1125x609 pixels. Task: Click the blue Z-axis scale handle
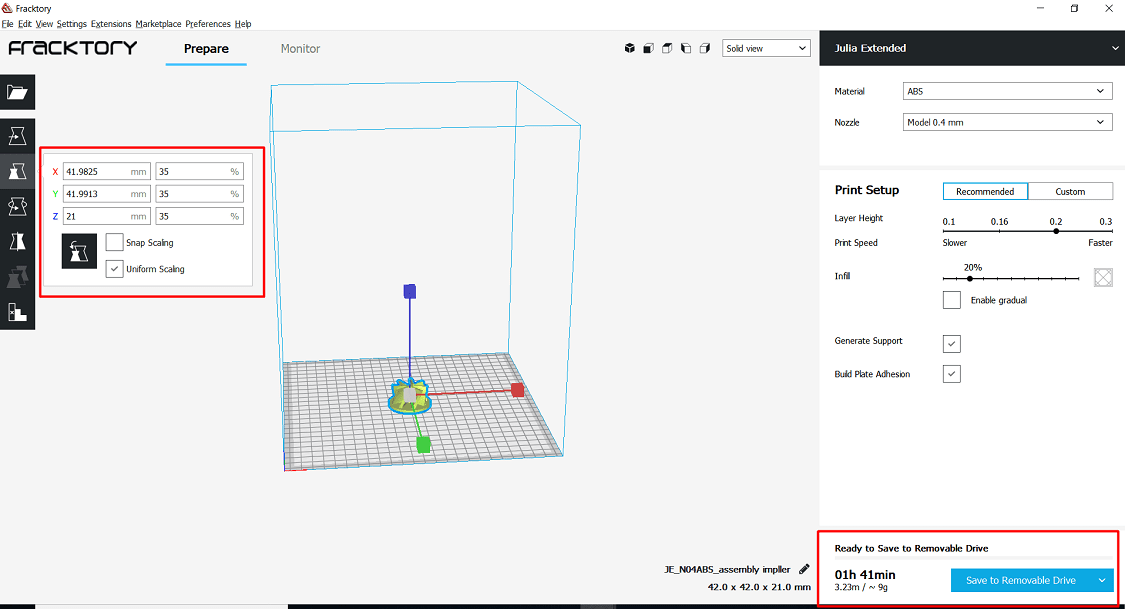point(410,291)
